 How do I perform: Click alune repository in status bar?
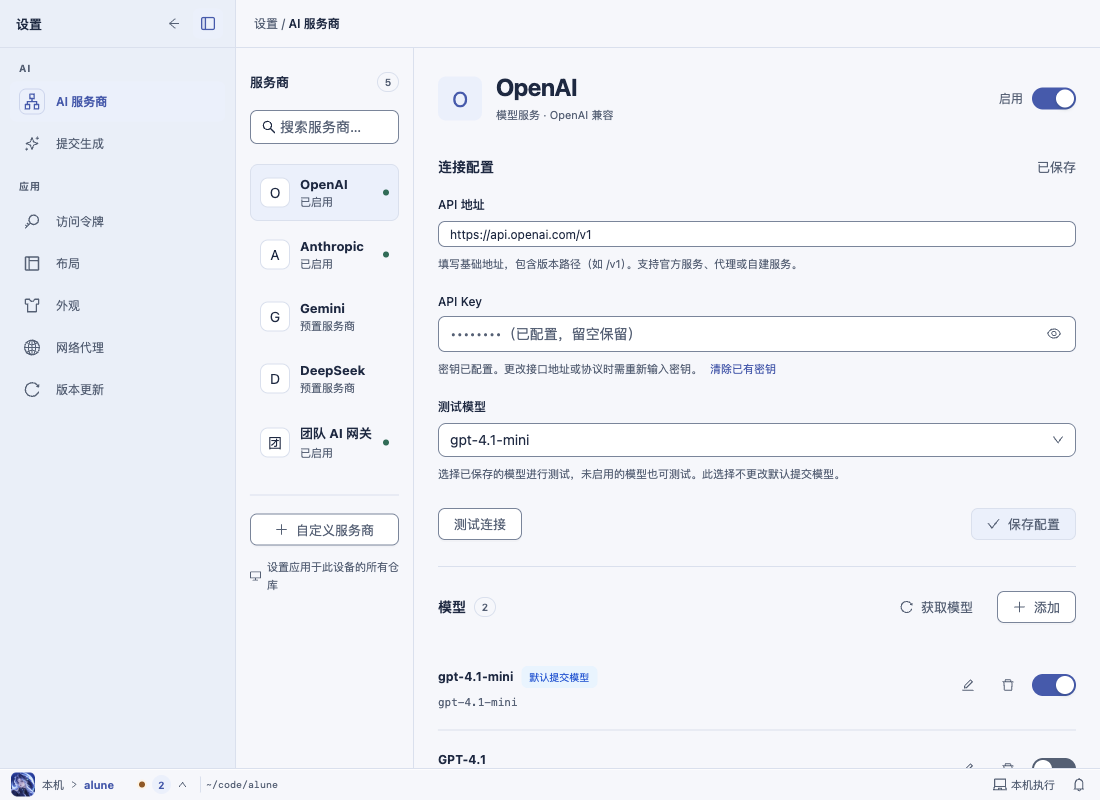click(x=99, y=785)
